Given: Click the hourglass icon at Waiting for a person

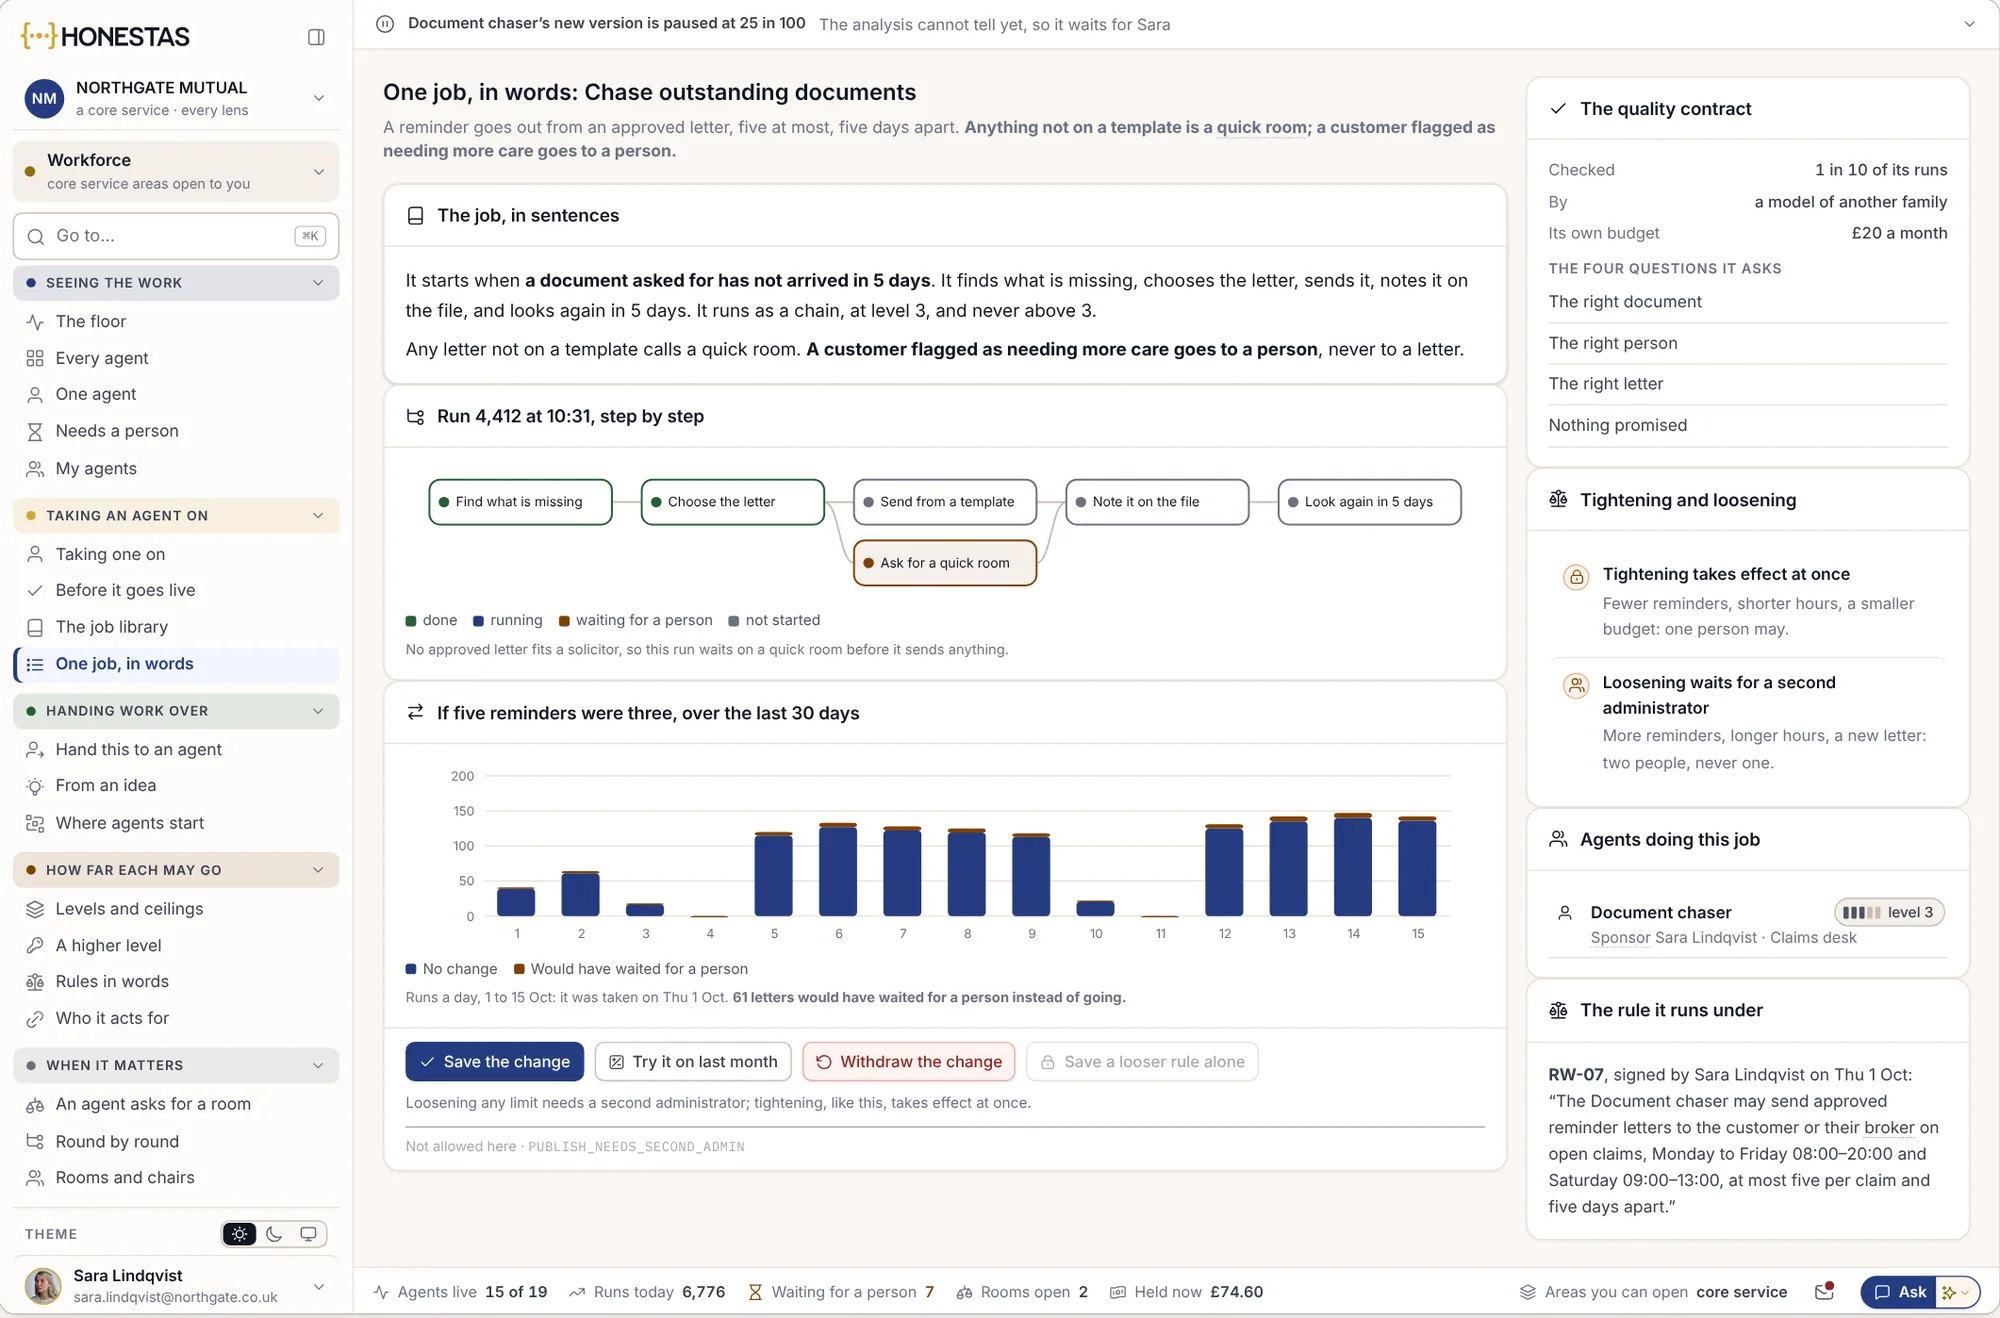Looking at the screenshot, I should click(x=755, y=1292).
